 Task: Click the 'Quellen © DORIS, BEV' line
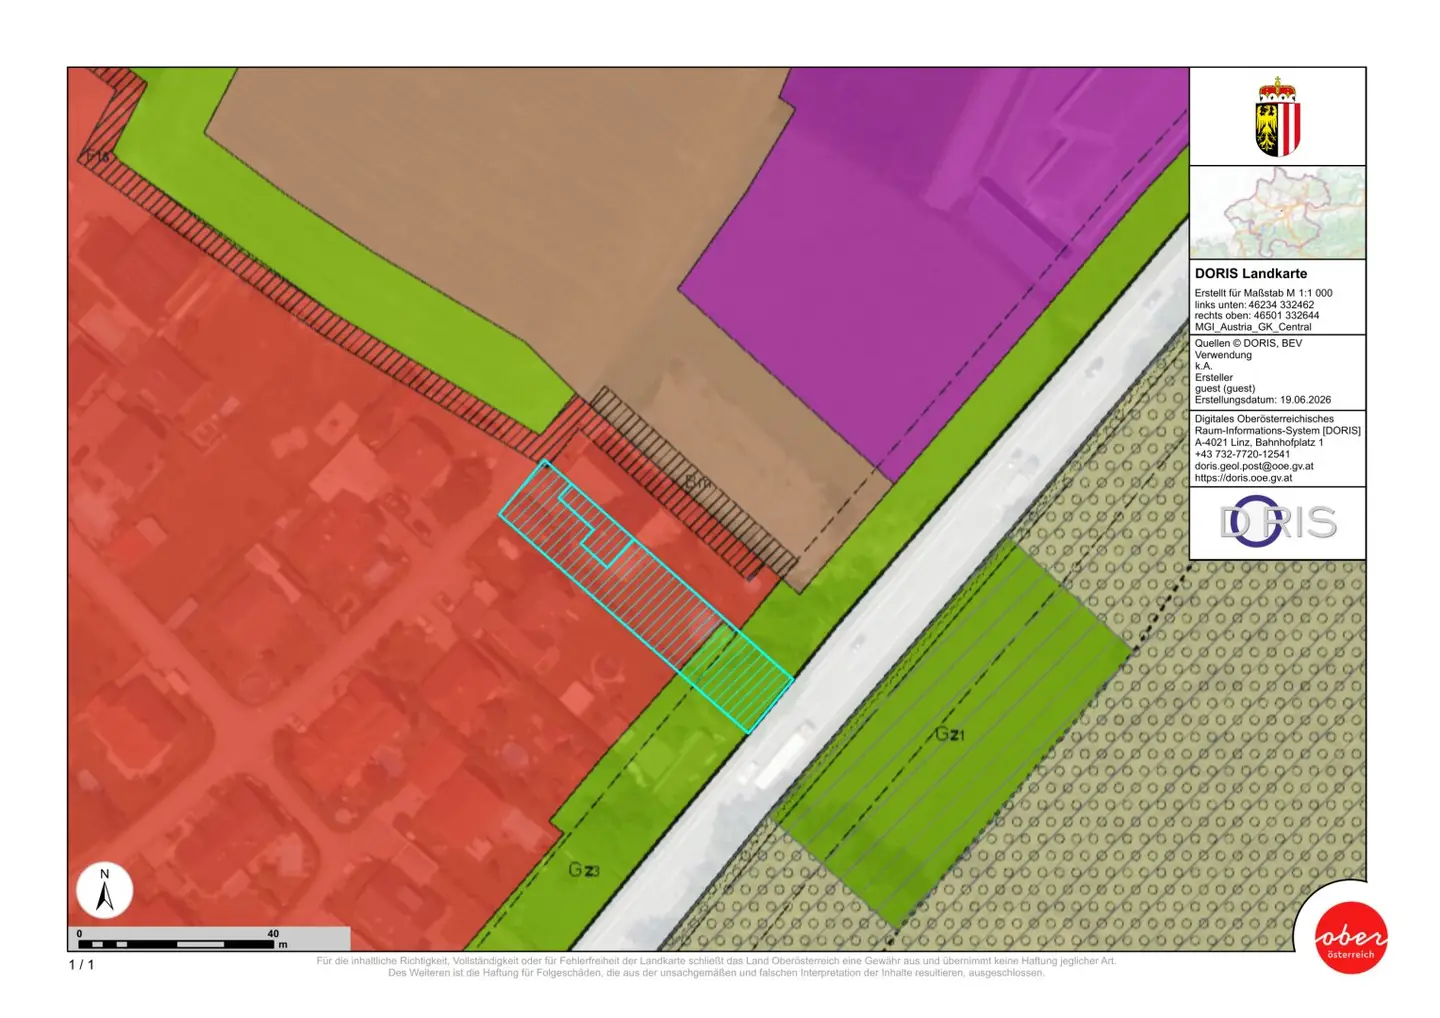pyautogui.click(x=1248, y=343)
